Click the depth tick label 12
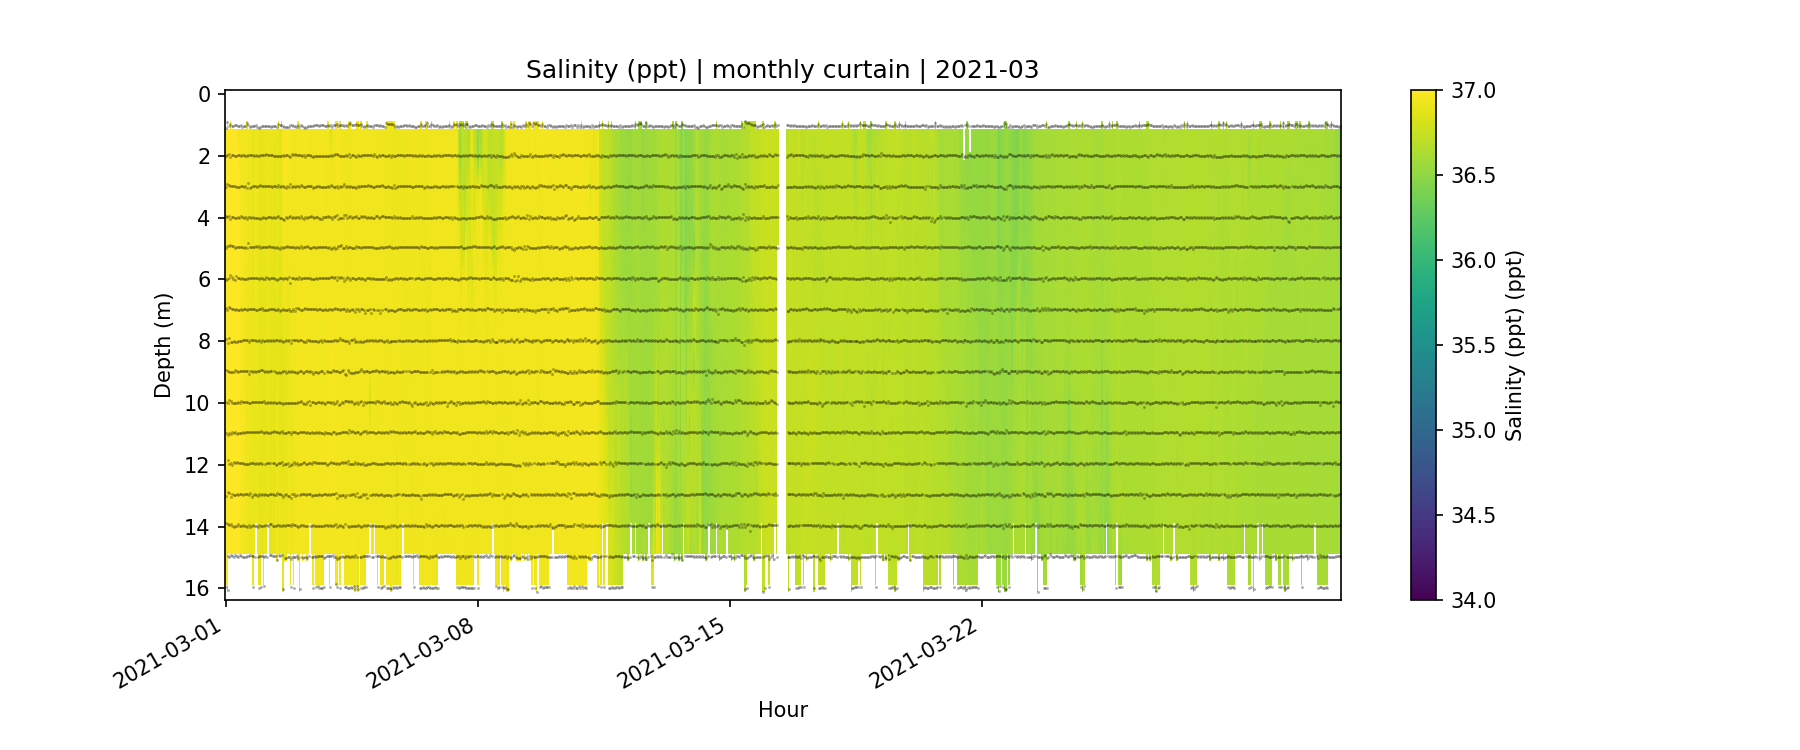 (198, 465)
